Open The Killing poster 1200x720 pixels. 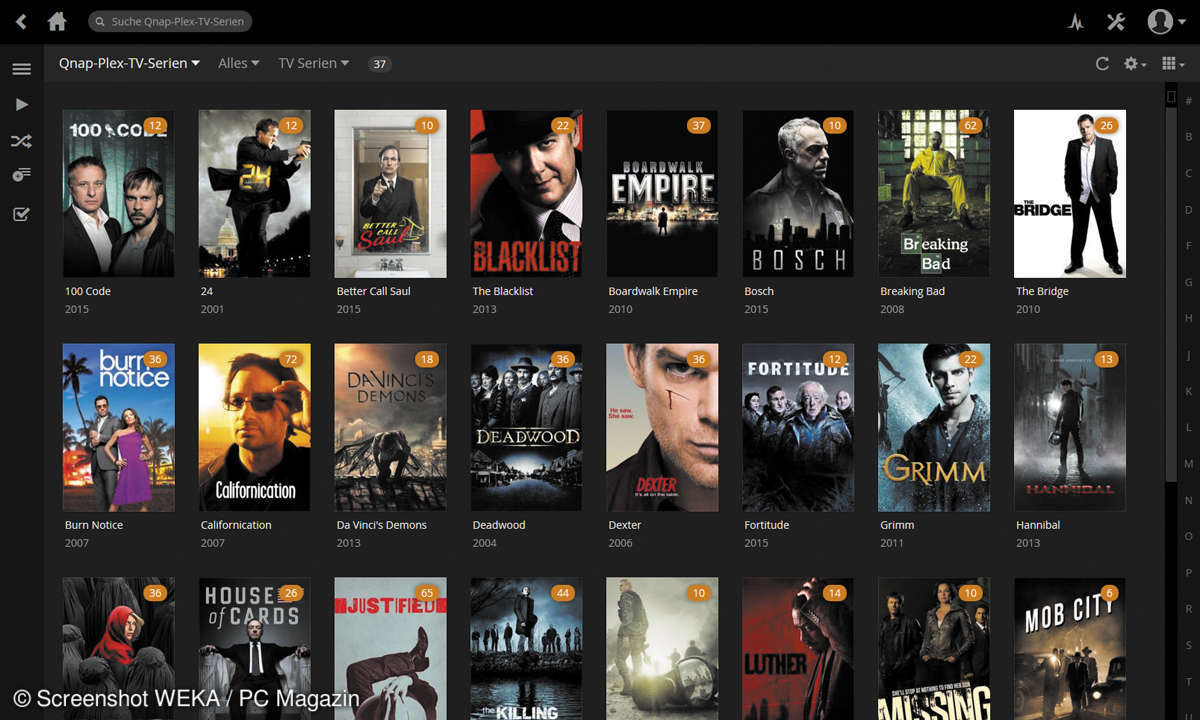point(526,648)
